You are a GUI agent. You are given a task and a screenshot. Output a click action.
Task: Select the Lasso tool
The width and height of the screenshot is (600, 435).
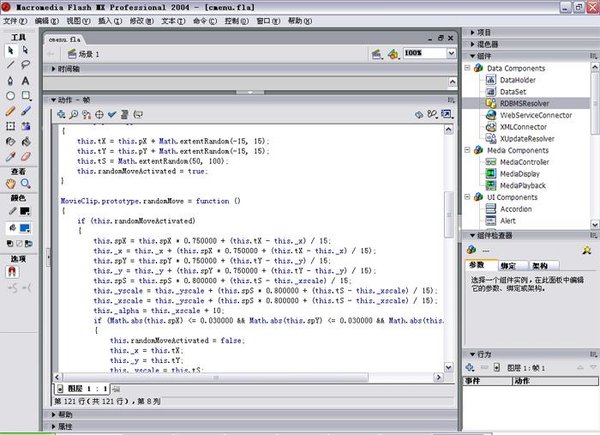(25, 64)
